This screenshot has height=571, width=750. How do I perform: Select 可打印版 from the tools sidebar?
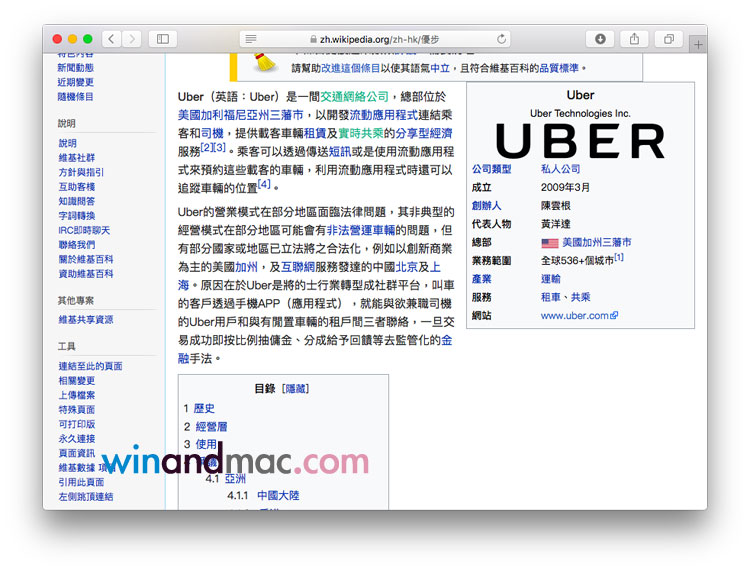click(76, 424)
